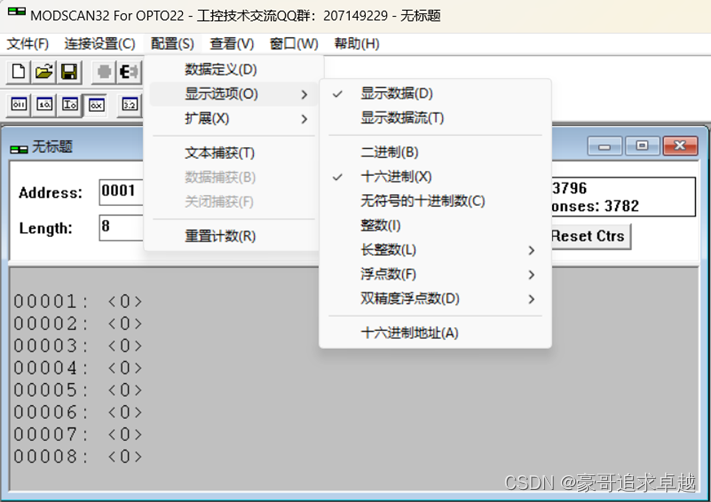The width and height of the screenshot is (711, 502).
Task: Click register row 00002
Action: tap(78, 323)
